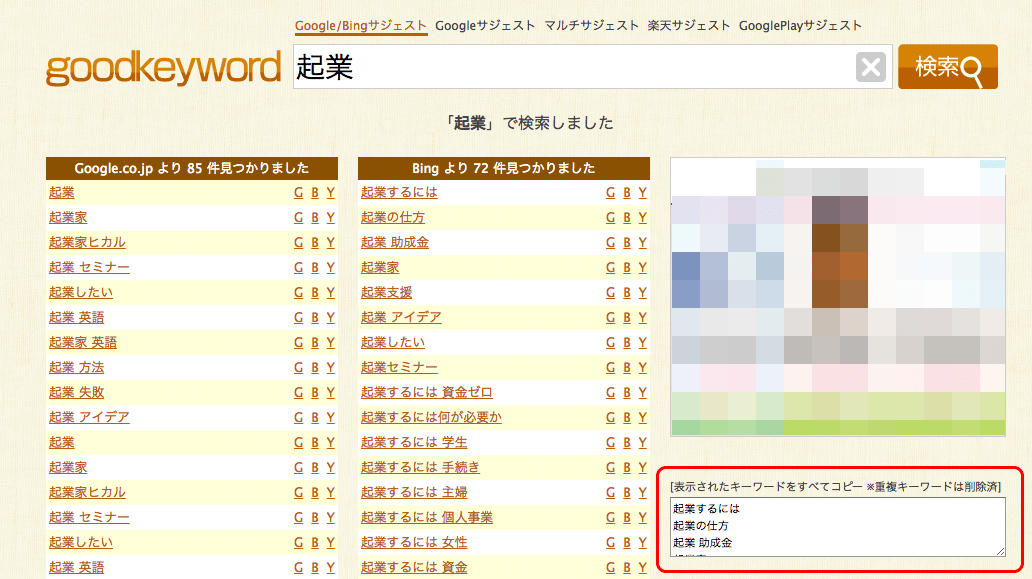Open the 起業するには 個人事業 link
Image resolution: width=1032 pixels, height=579 pixels.
(x=426, y=518)
